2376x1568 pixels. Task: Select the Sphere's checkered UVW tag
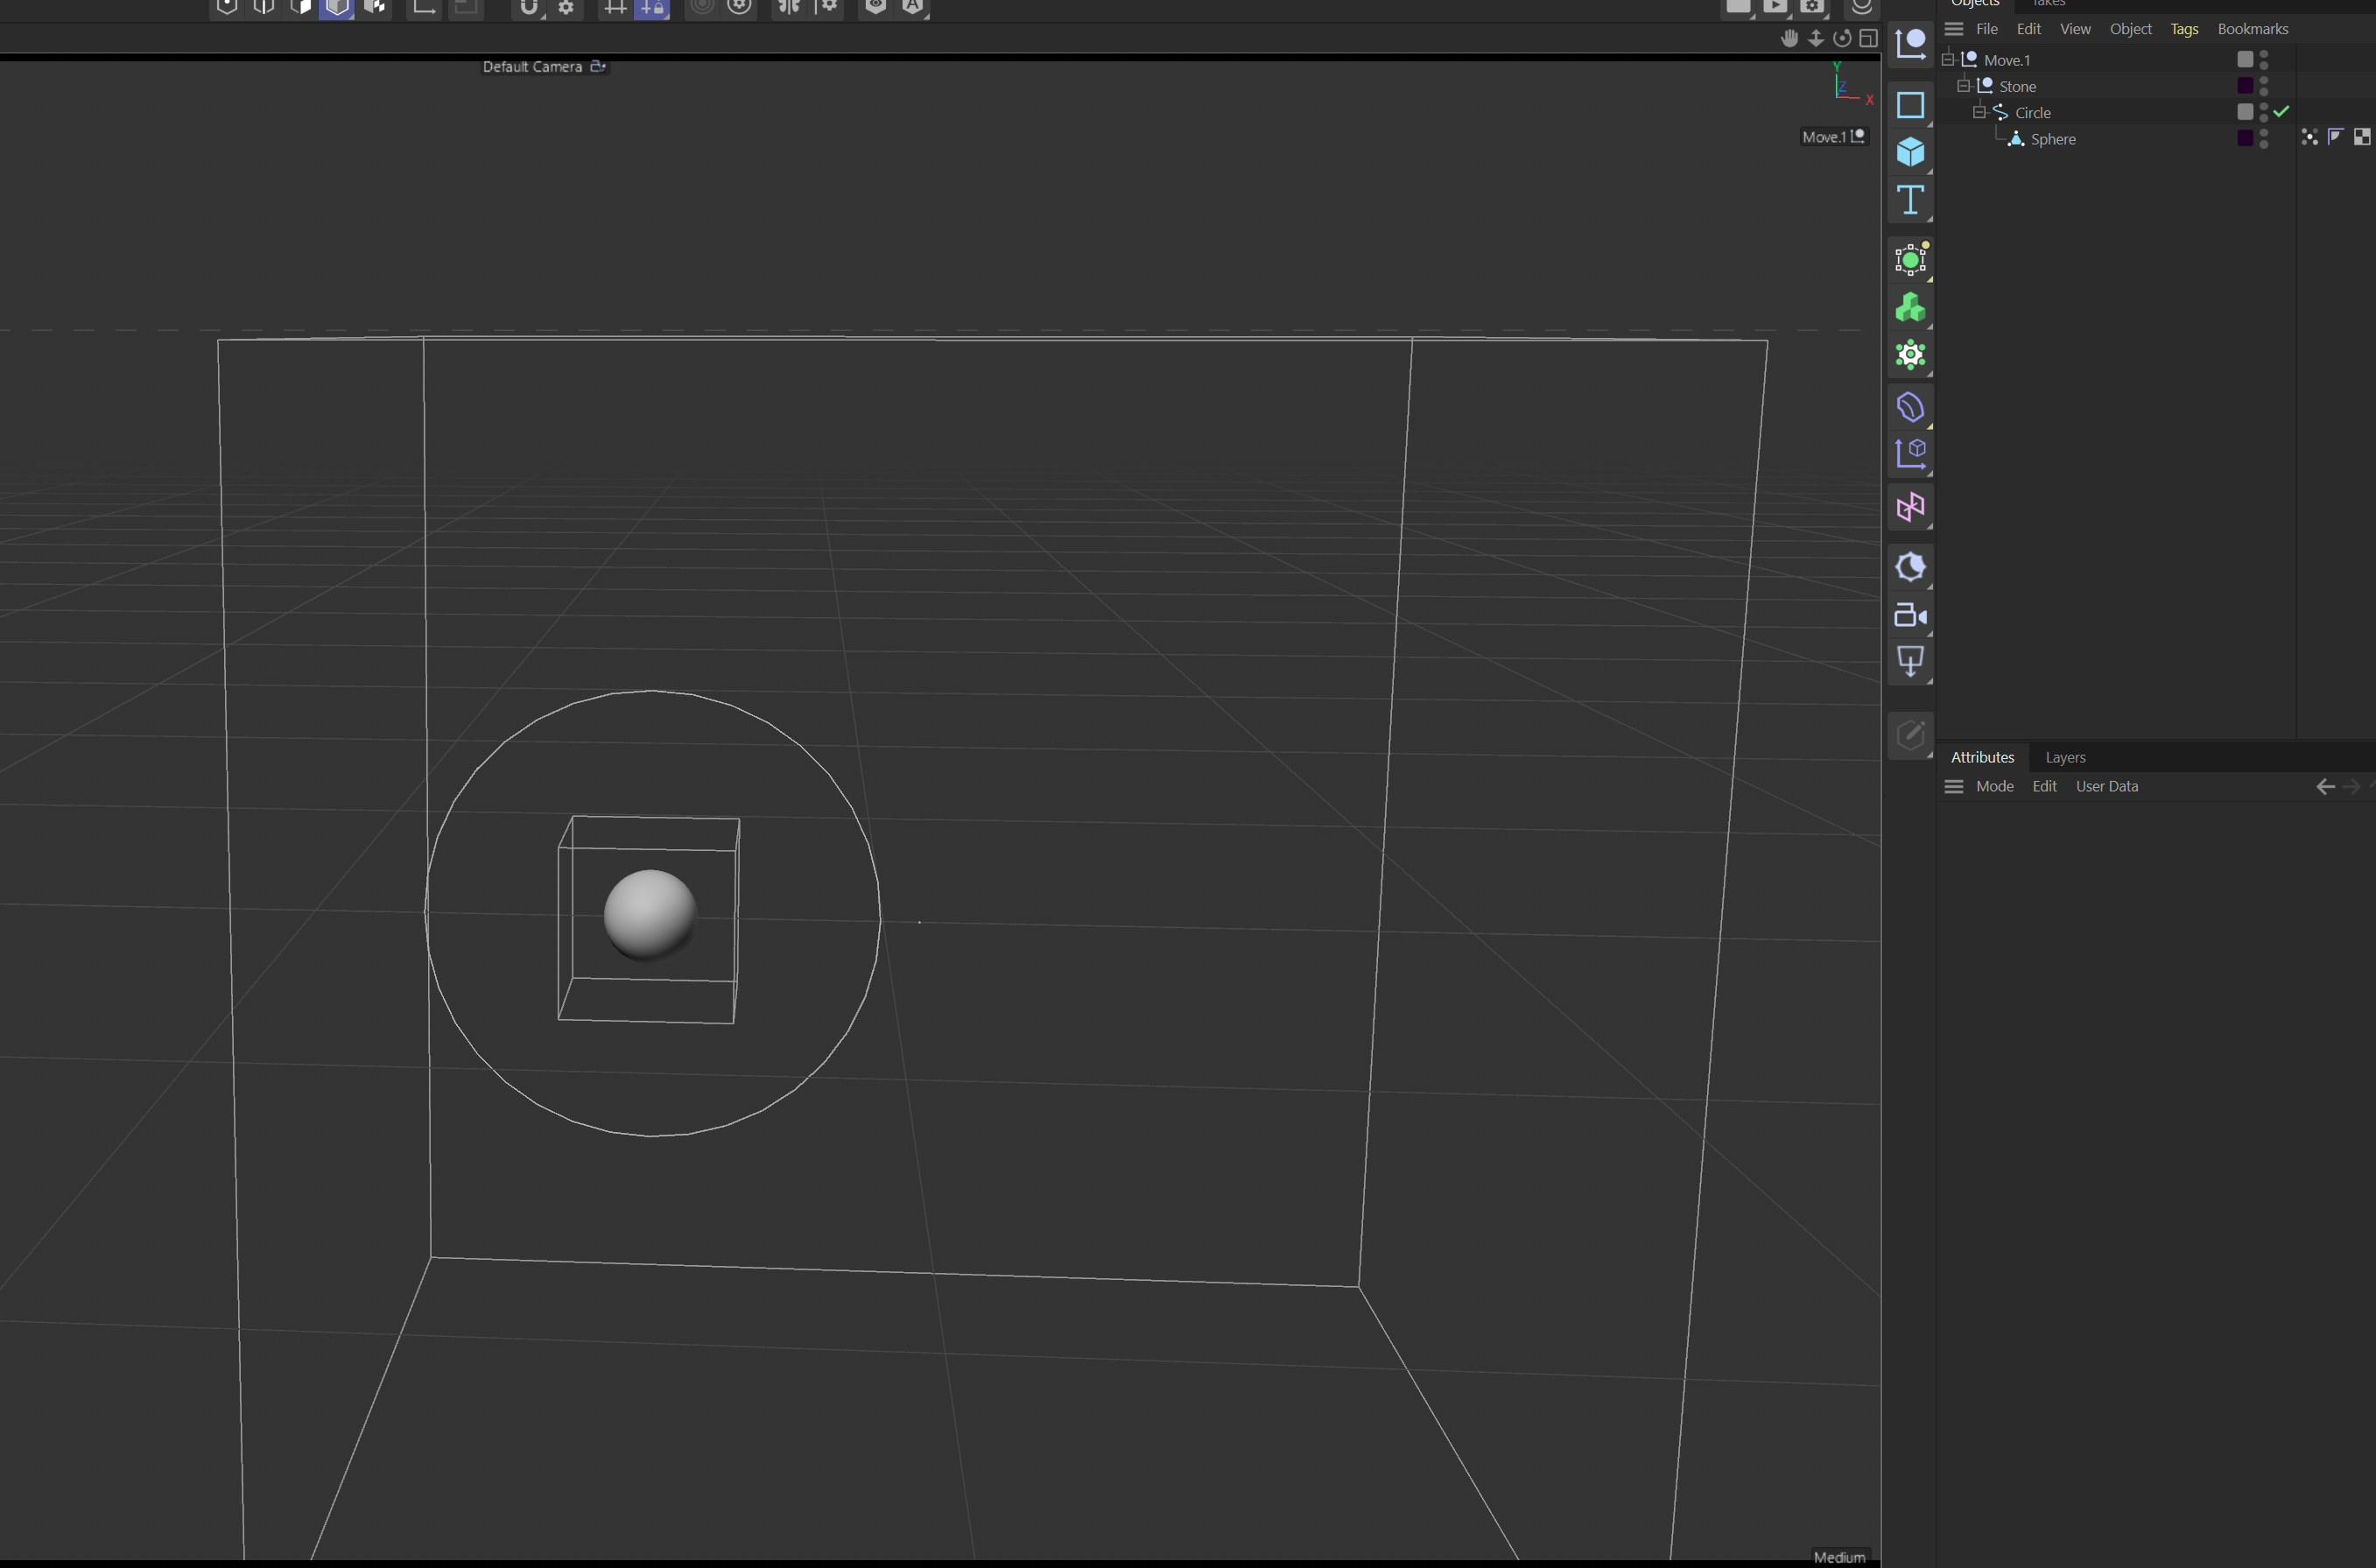2362,137
